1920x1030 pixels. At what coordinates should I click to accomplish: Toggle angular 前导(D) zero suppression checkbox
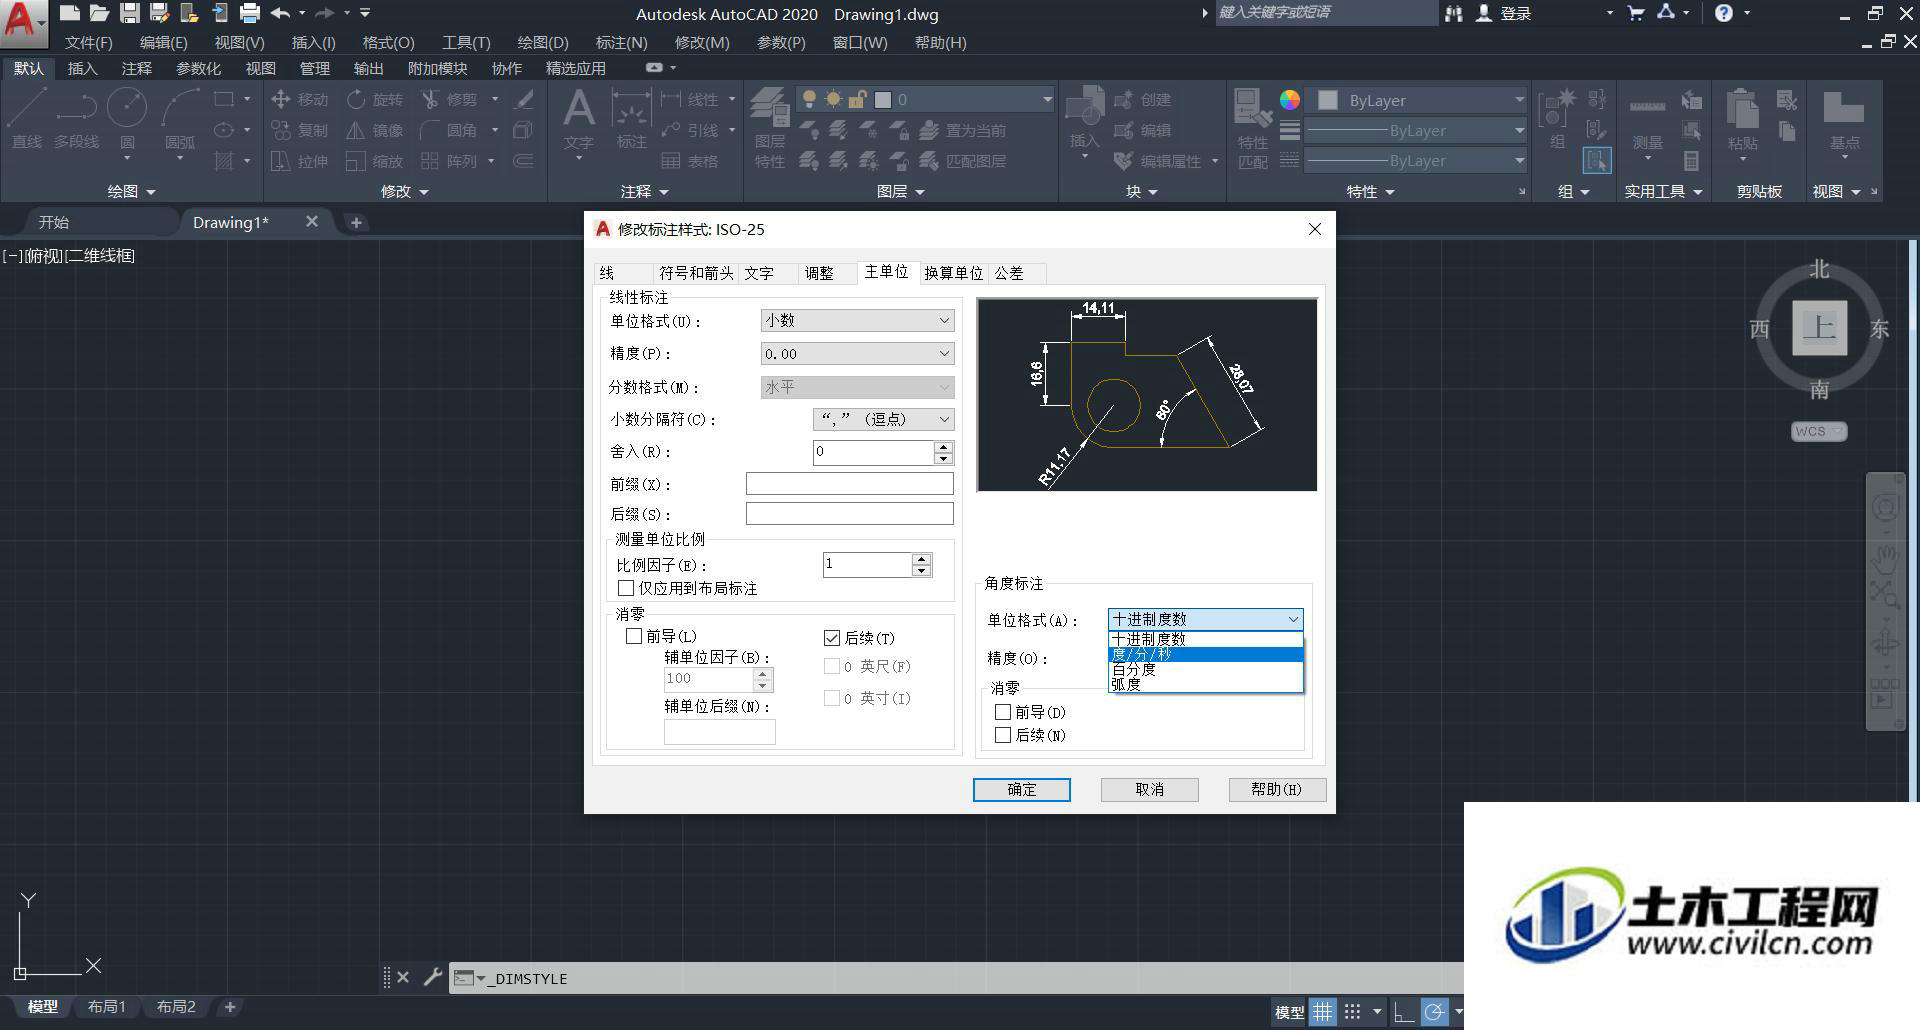click(x=1003, y=712)
